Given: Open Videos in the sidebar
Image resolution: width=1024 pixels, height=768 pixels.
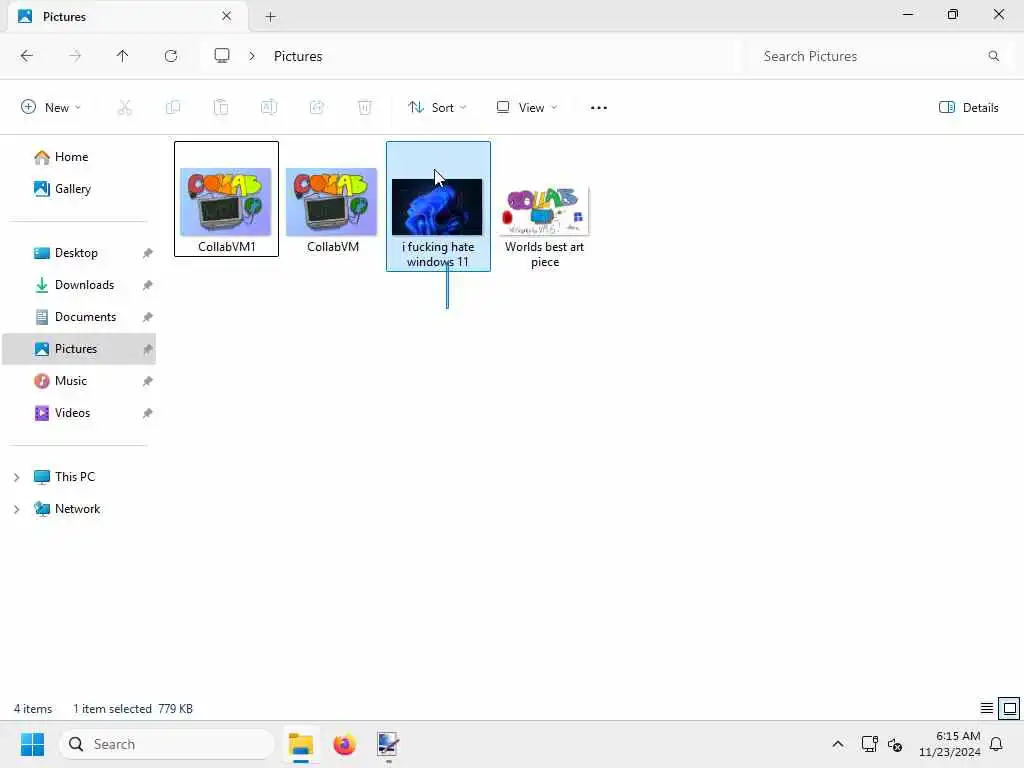Looking at the screenshot, I should point(61,413).
